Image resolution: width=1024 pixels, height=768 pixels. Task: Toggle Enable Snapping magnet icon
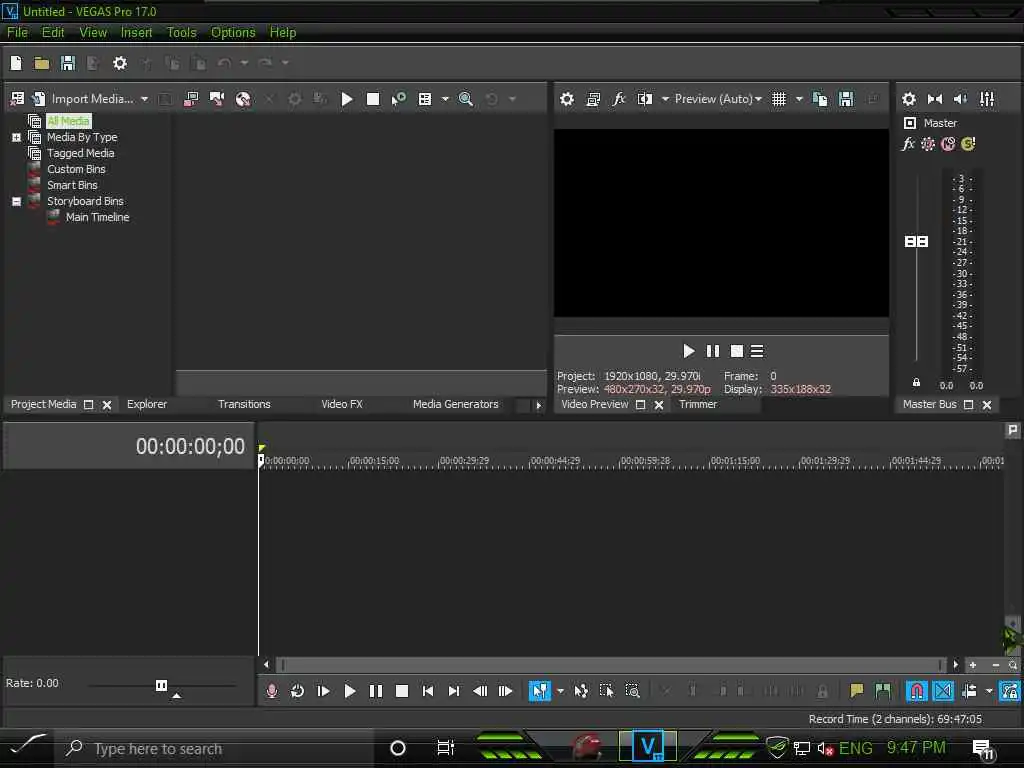916,691
